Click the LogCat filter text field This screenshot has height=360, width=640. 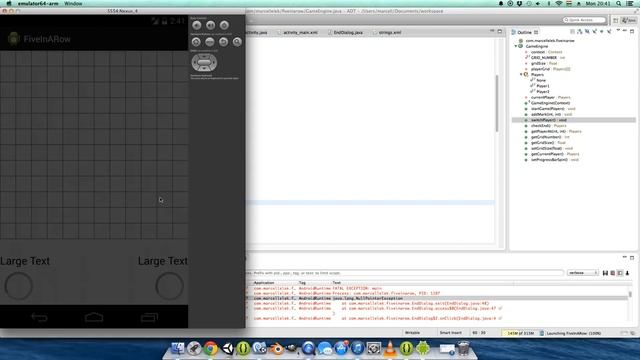(405, 273)
